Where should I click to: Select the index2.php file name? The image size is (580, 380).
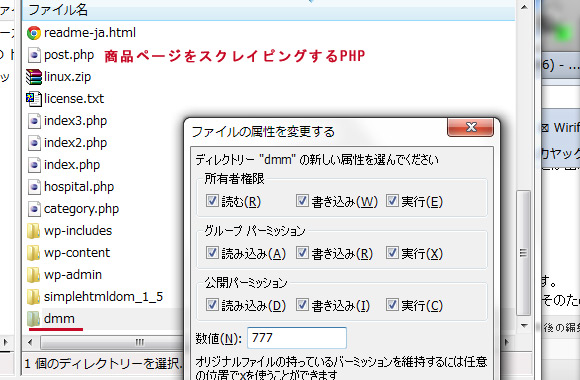tap(75, 143)
